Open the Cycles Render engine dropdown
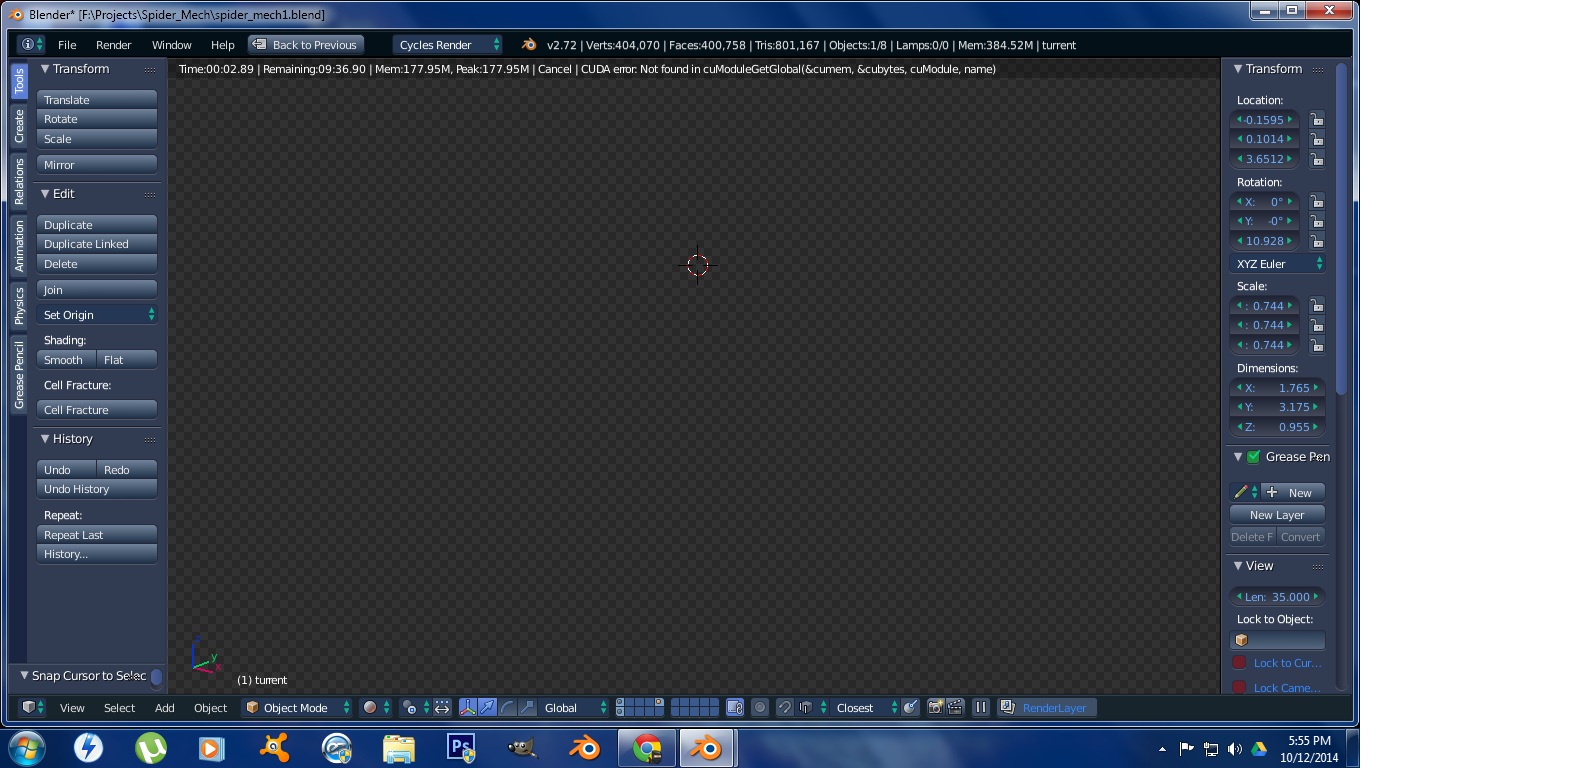 (x=448, y=45)
